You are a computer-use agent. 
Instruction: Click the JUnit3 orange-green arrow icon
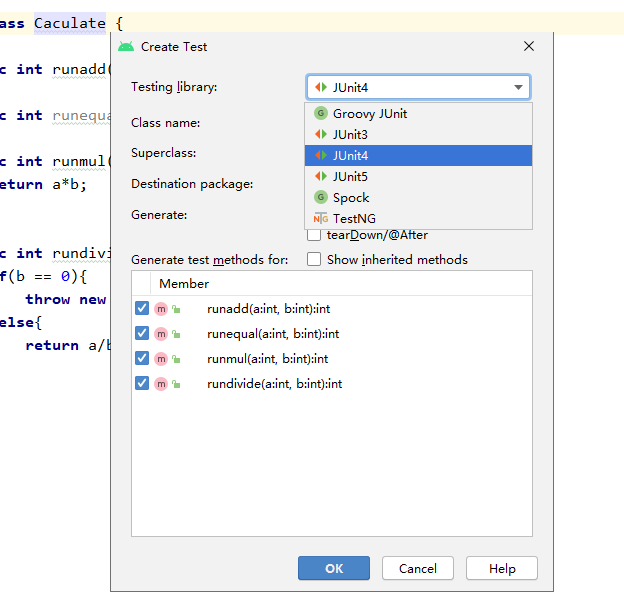click(x=321, y=134)
